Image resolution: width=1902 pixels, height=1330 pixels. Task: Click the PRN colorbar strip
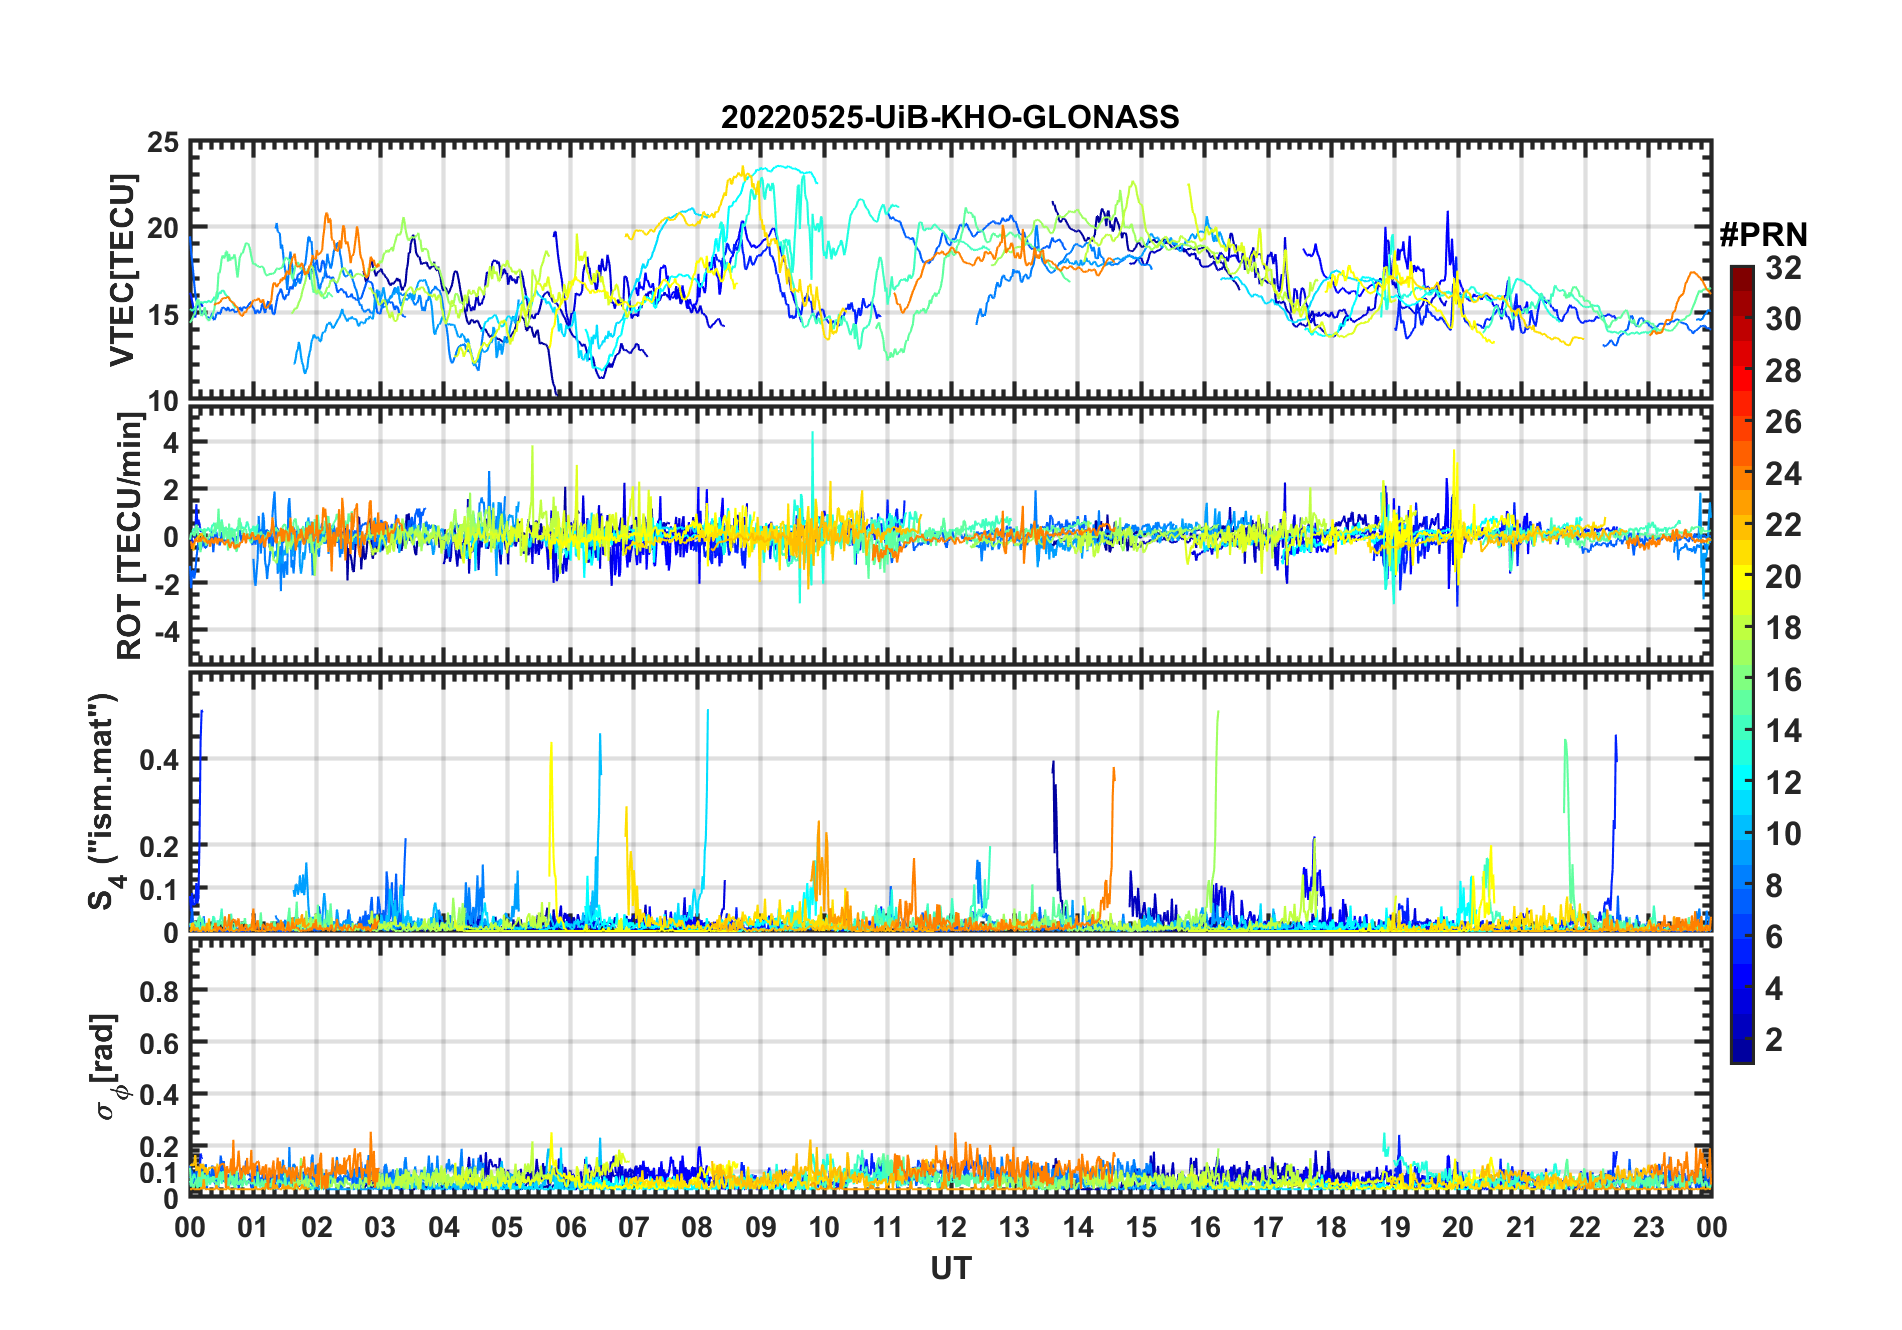(1742, 664)
